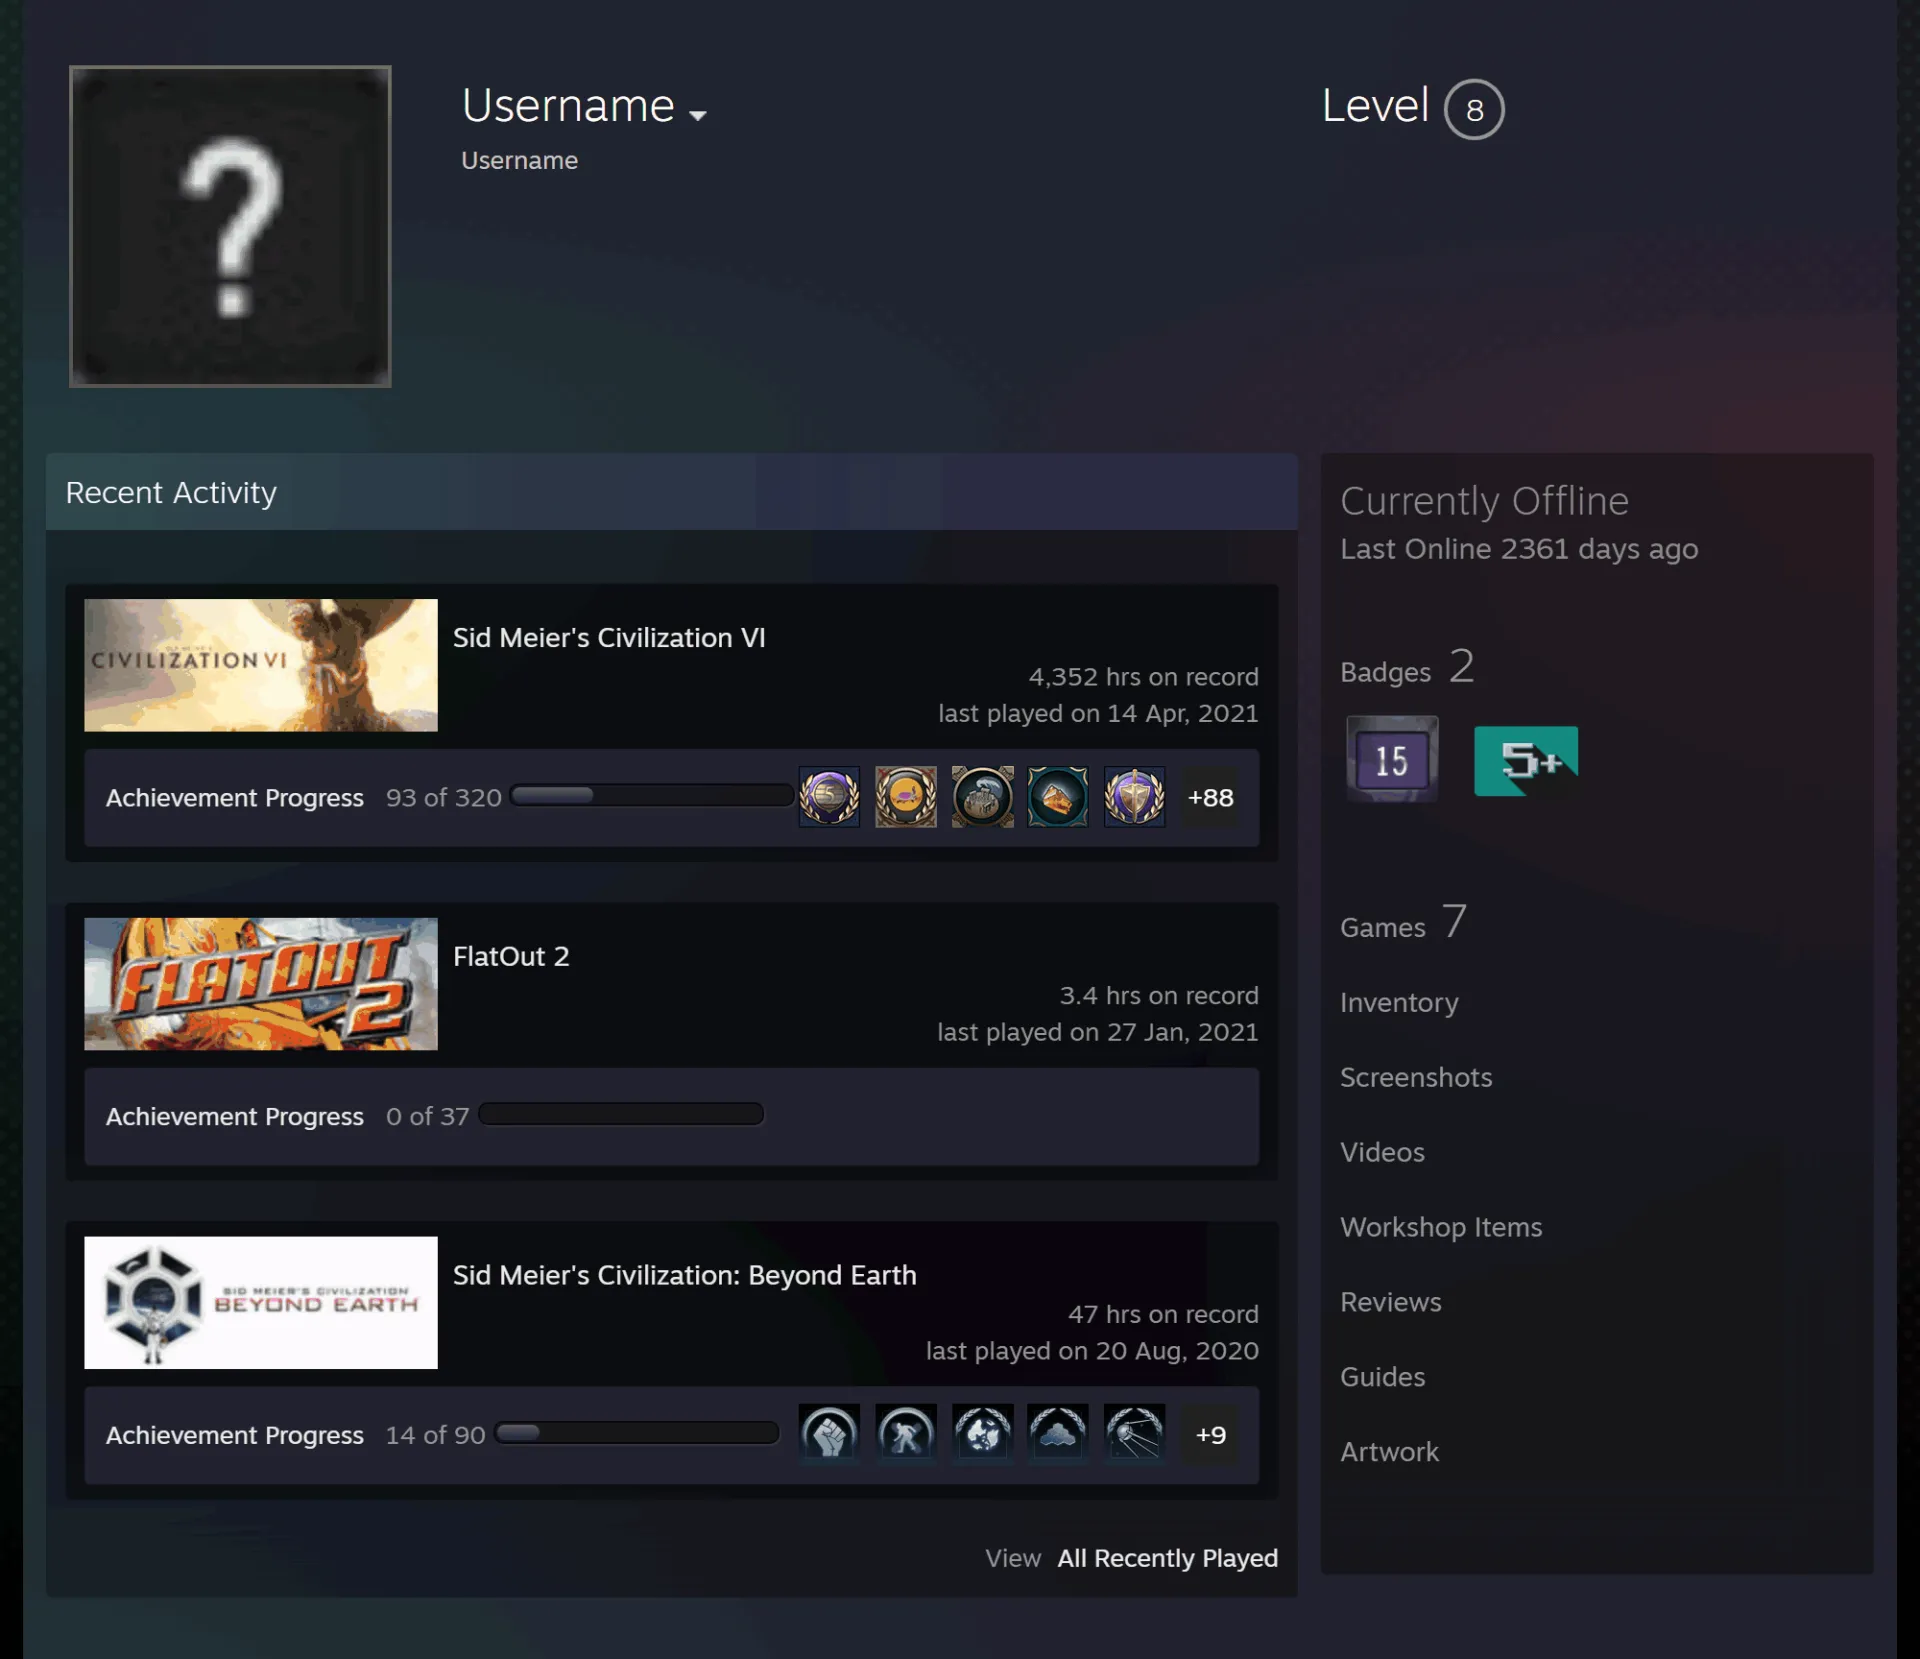Click the question mark profile avatar
This screenshot has height=1659, width=1920.
tap(230, 226)
